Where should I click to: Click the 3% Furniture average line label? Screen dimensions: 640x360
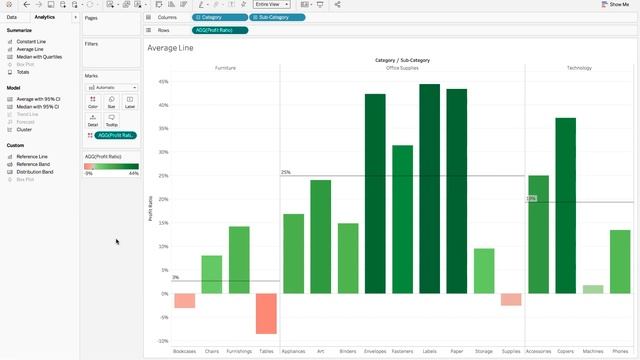[x=176, y=277]
